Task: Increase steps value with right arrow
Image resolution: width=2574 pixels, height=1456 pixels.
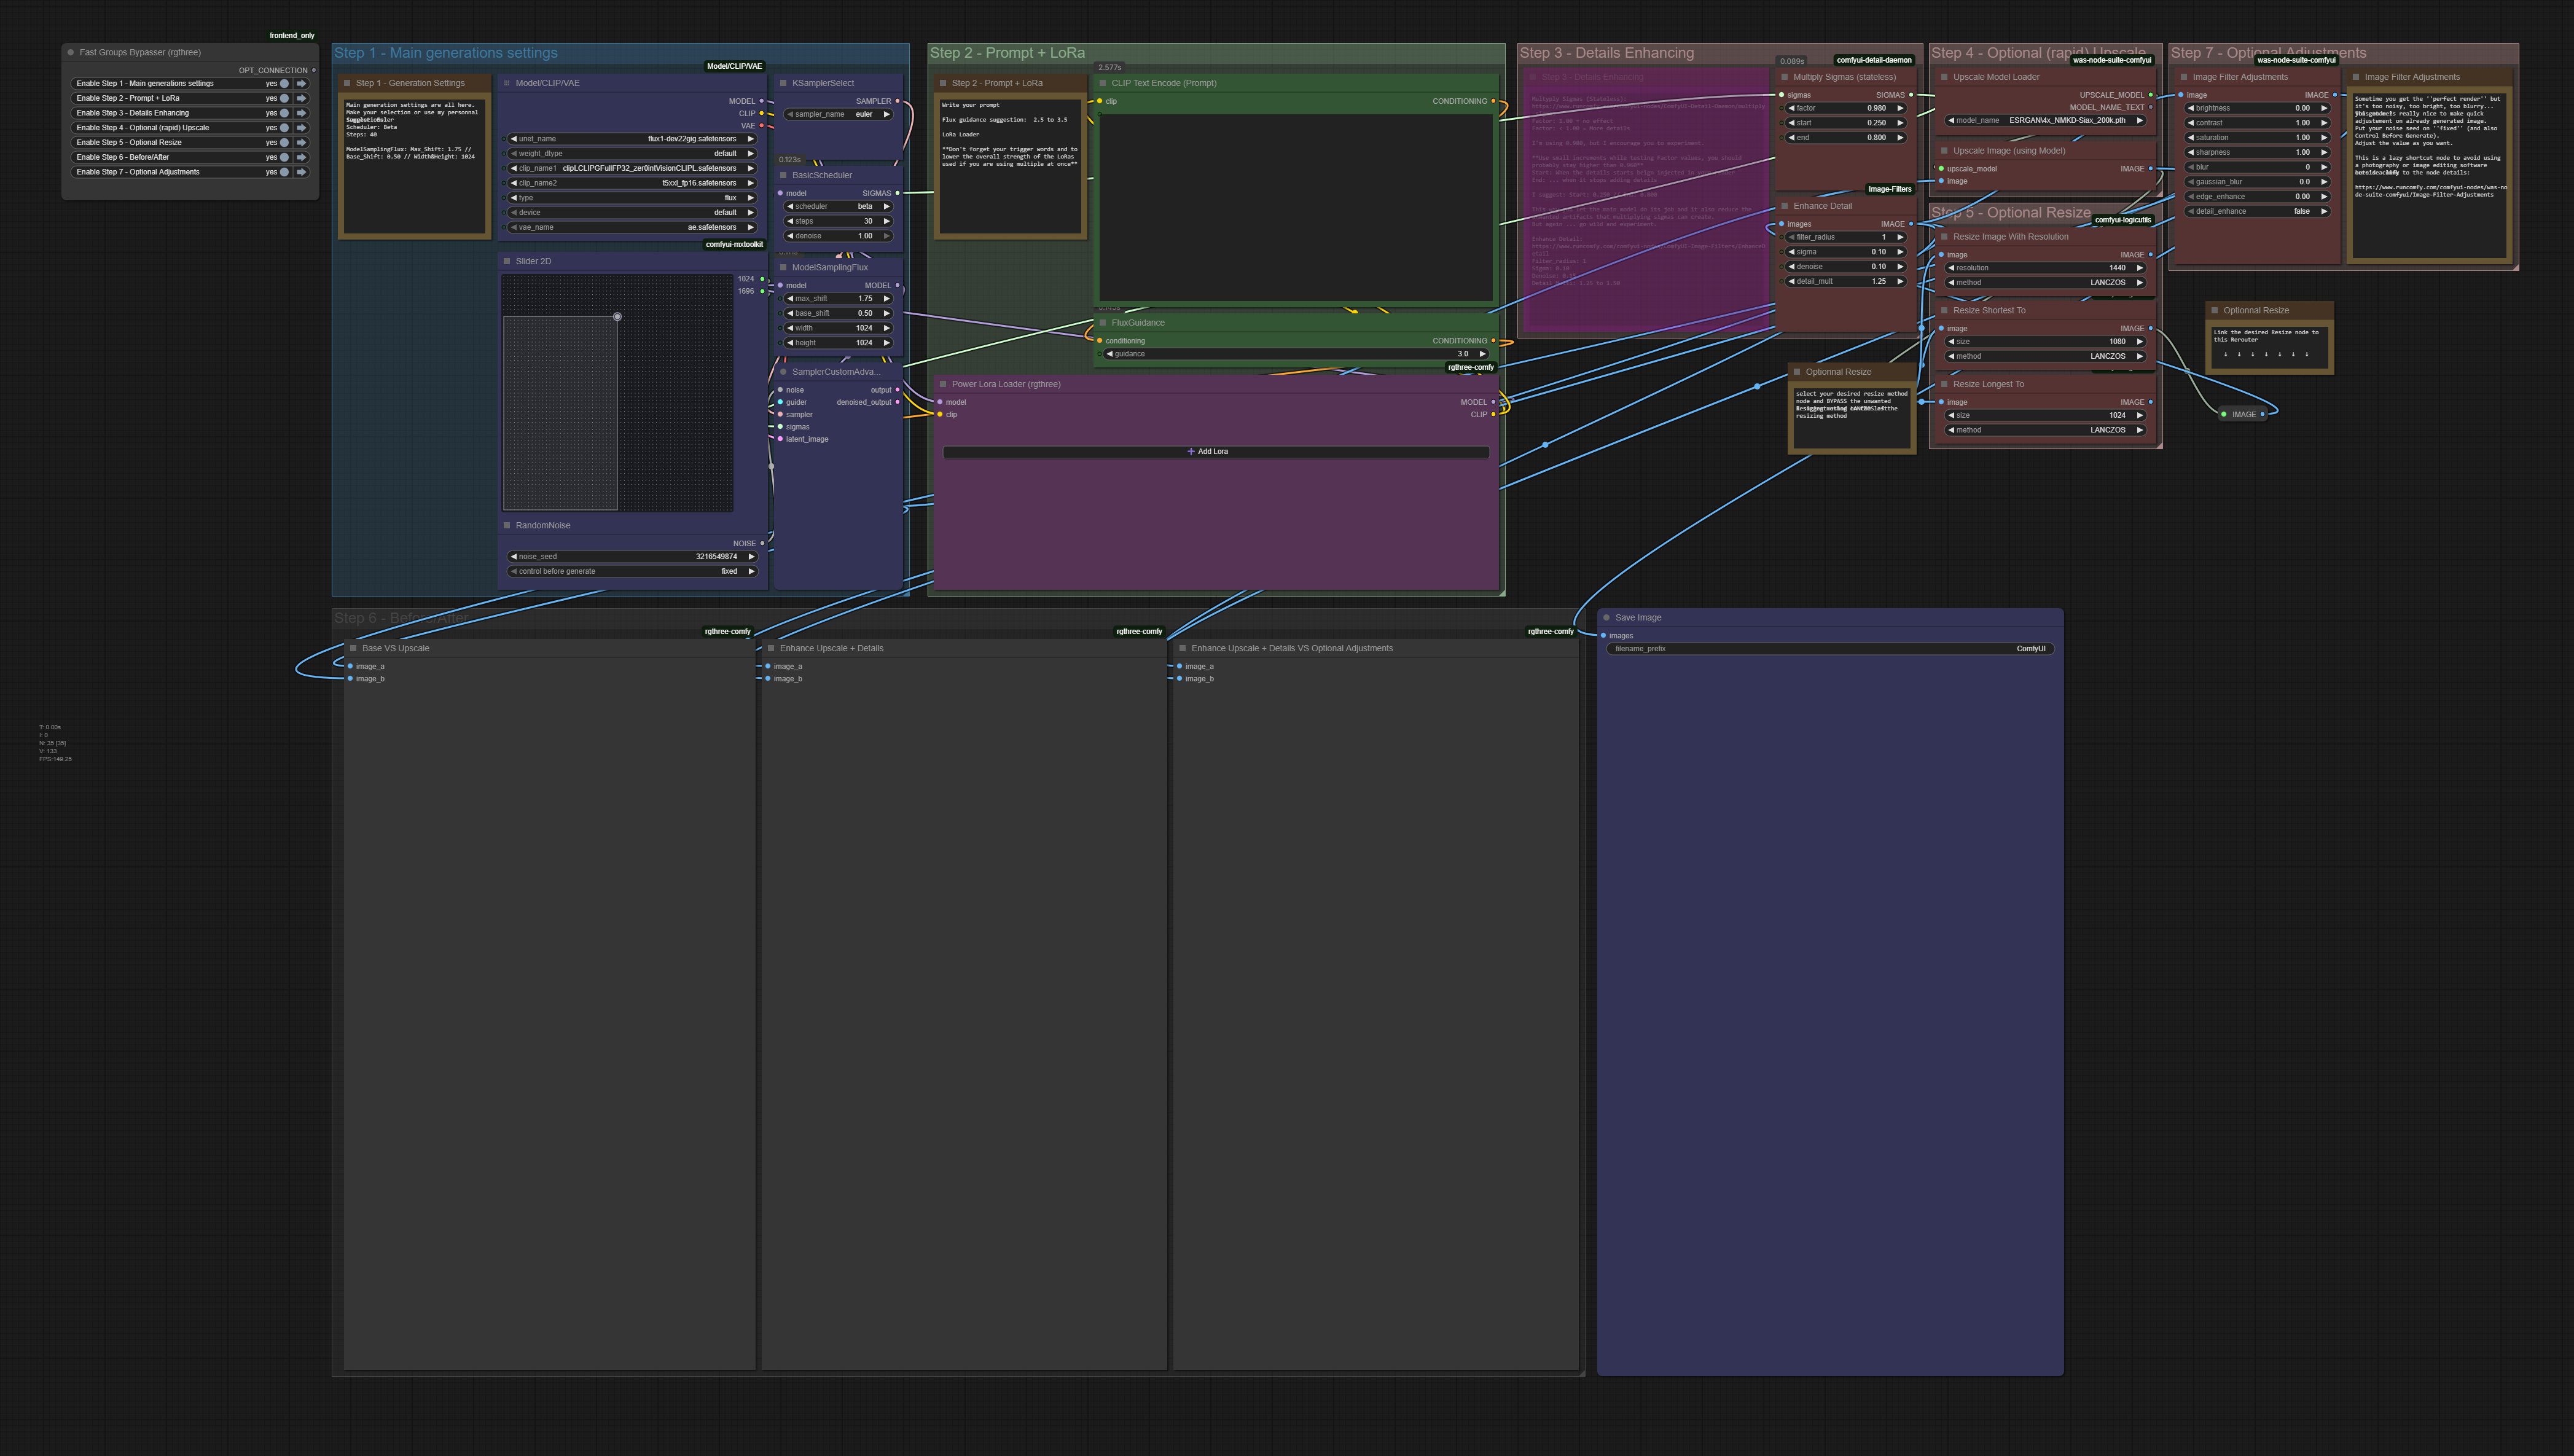Action: tap(887, 221)
